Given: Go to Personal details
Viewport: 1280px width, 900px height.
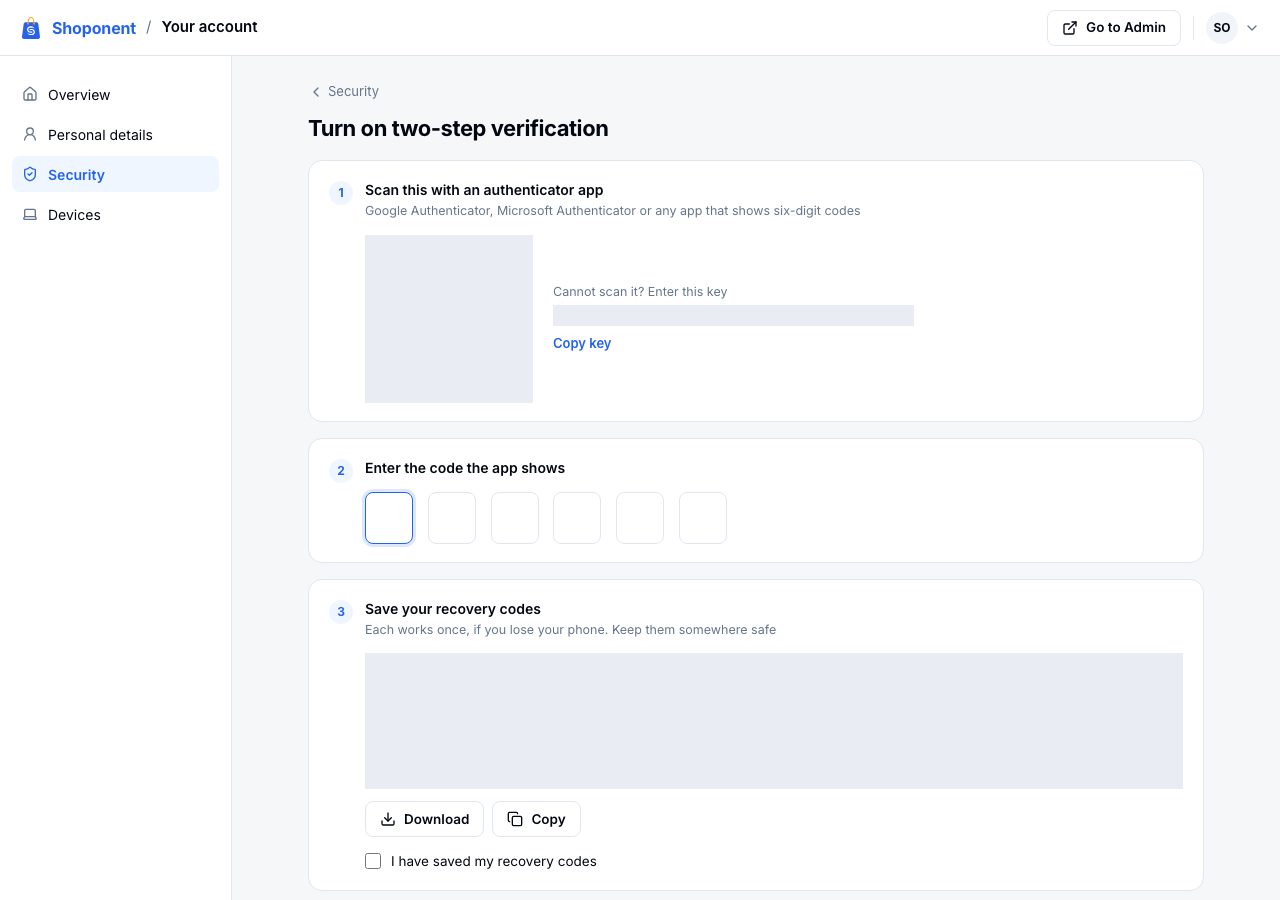Looking at the screenshot, I should pyautogui.click(x=115, y=135).
